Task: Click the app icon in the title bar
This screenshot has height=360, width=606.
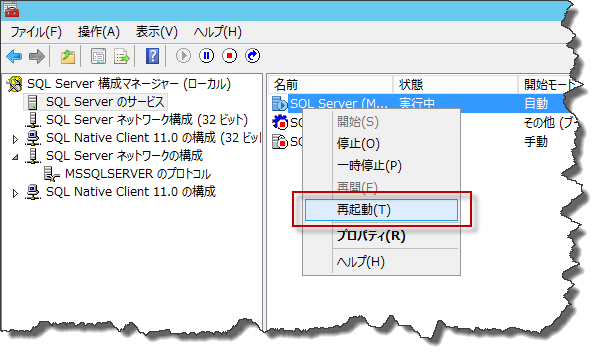Action: (11, 10)
